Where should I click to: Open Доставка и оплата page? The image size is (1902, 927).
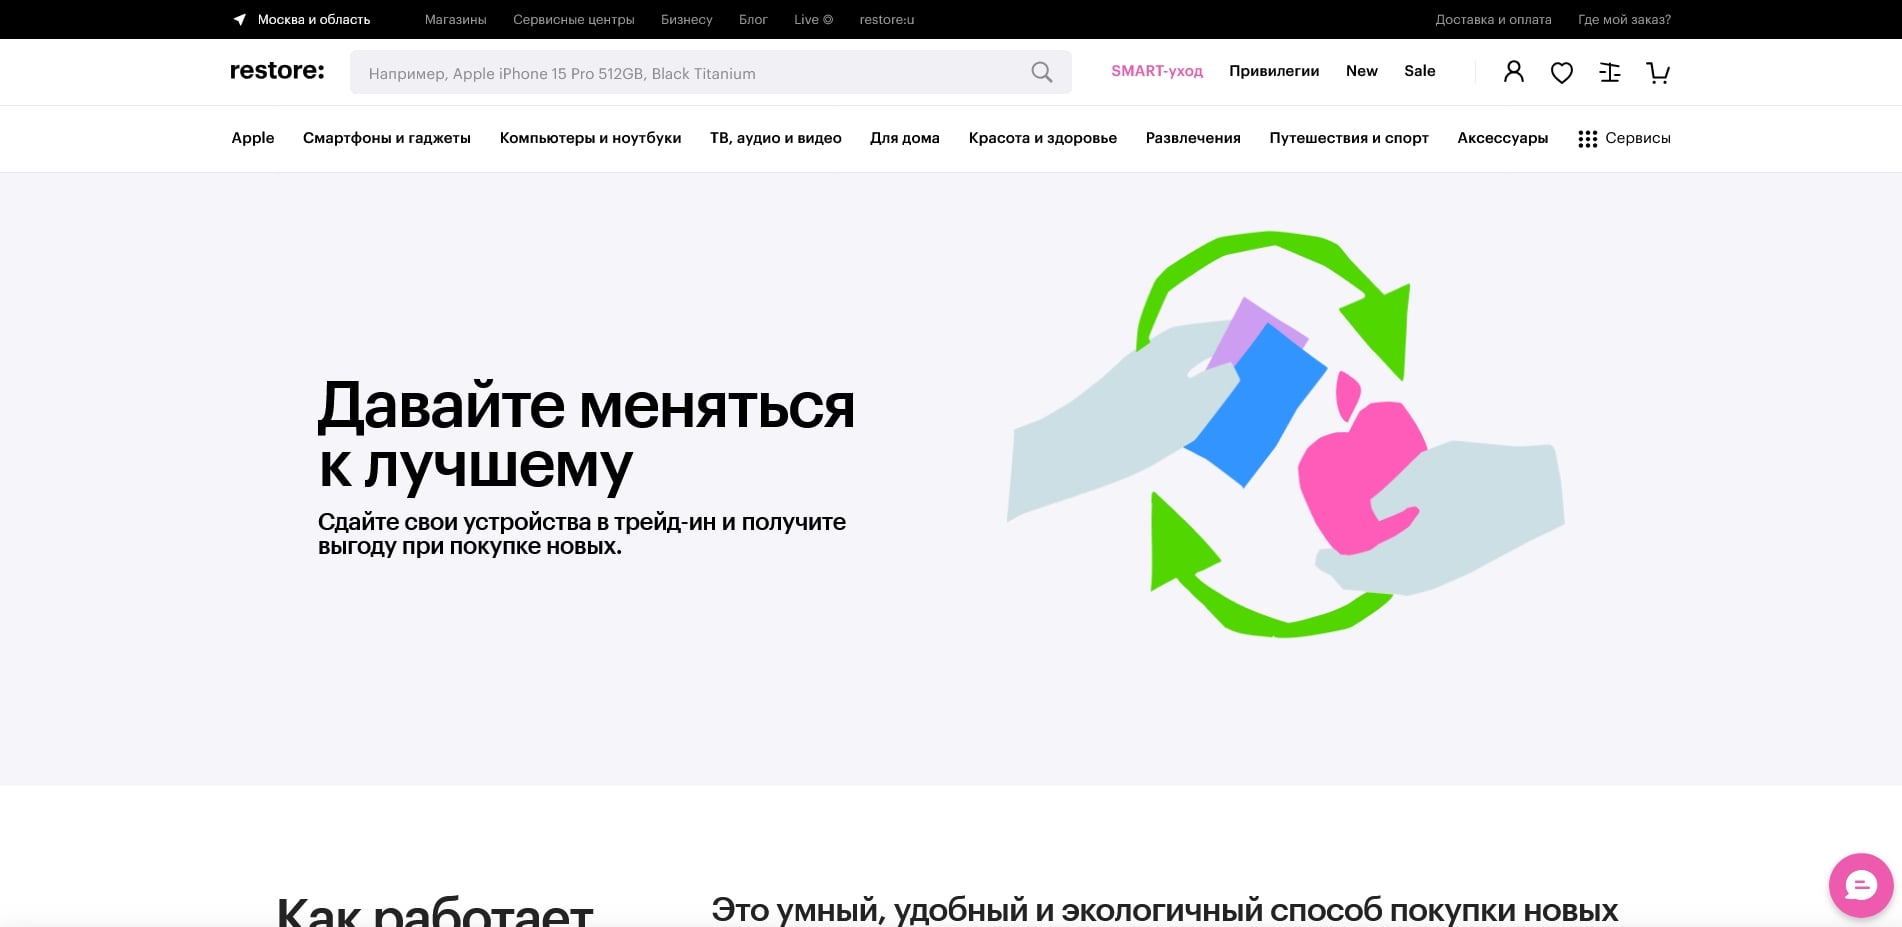[x=1493, y=19]
